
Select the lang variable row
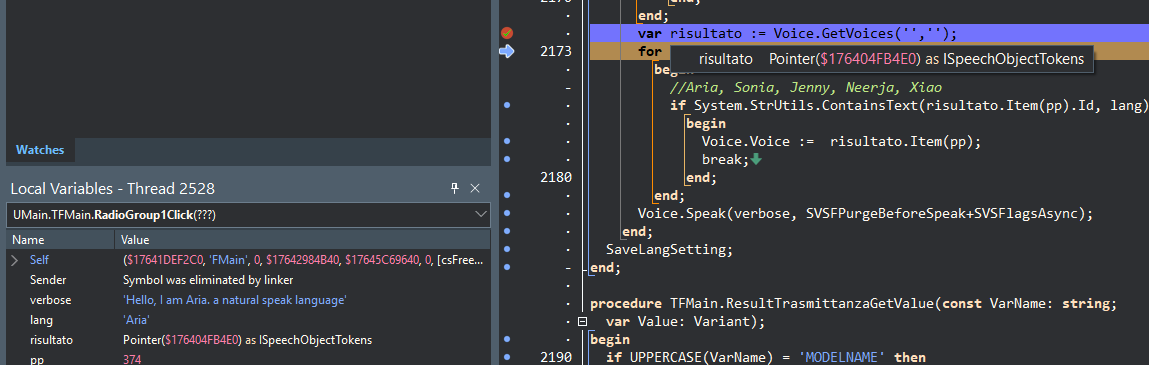click(x=248, y=320)
